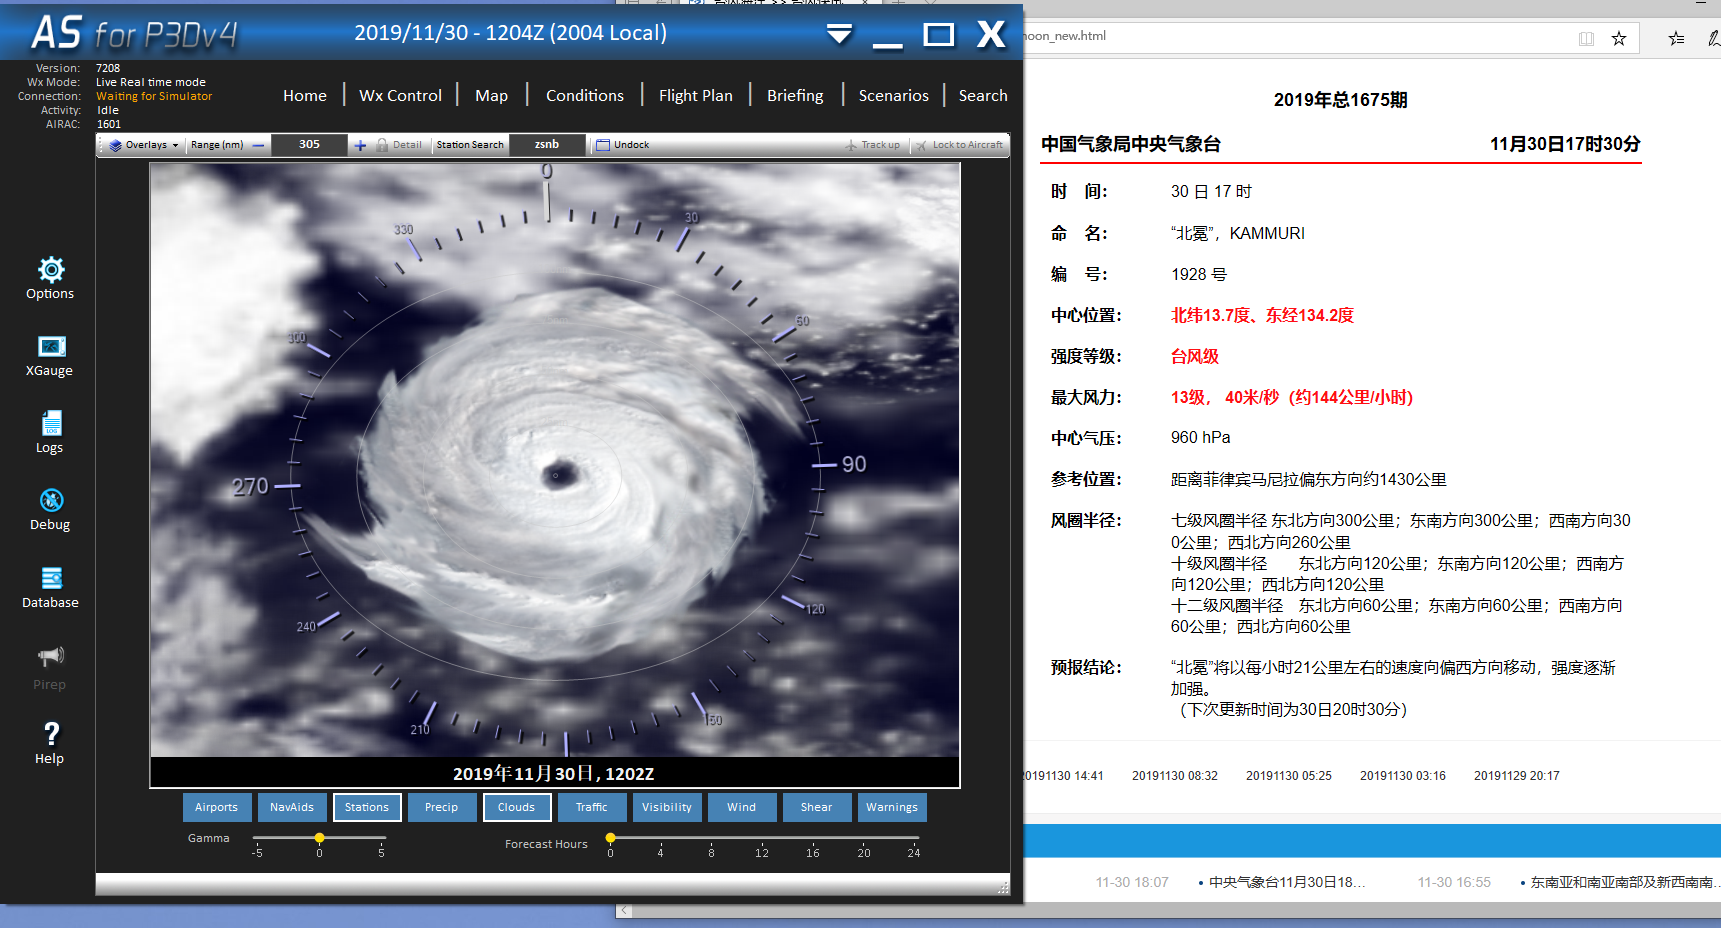
Task: Click the favorites star in browser address bar
Action: click(x=1618, y=39)
